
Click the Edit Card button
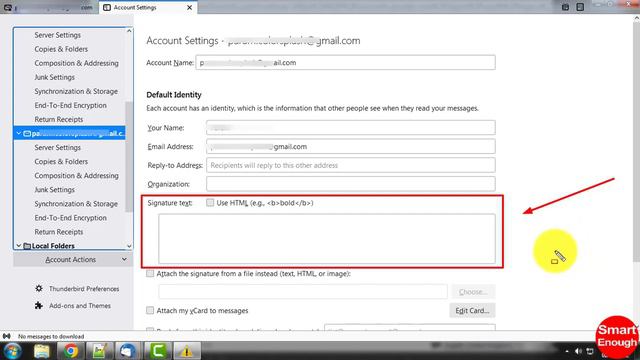pyautogui.click(x=472, y=311)
